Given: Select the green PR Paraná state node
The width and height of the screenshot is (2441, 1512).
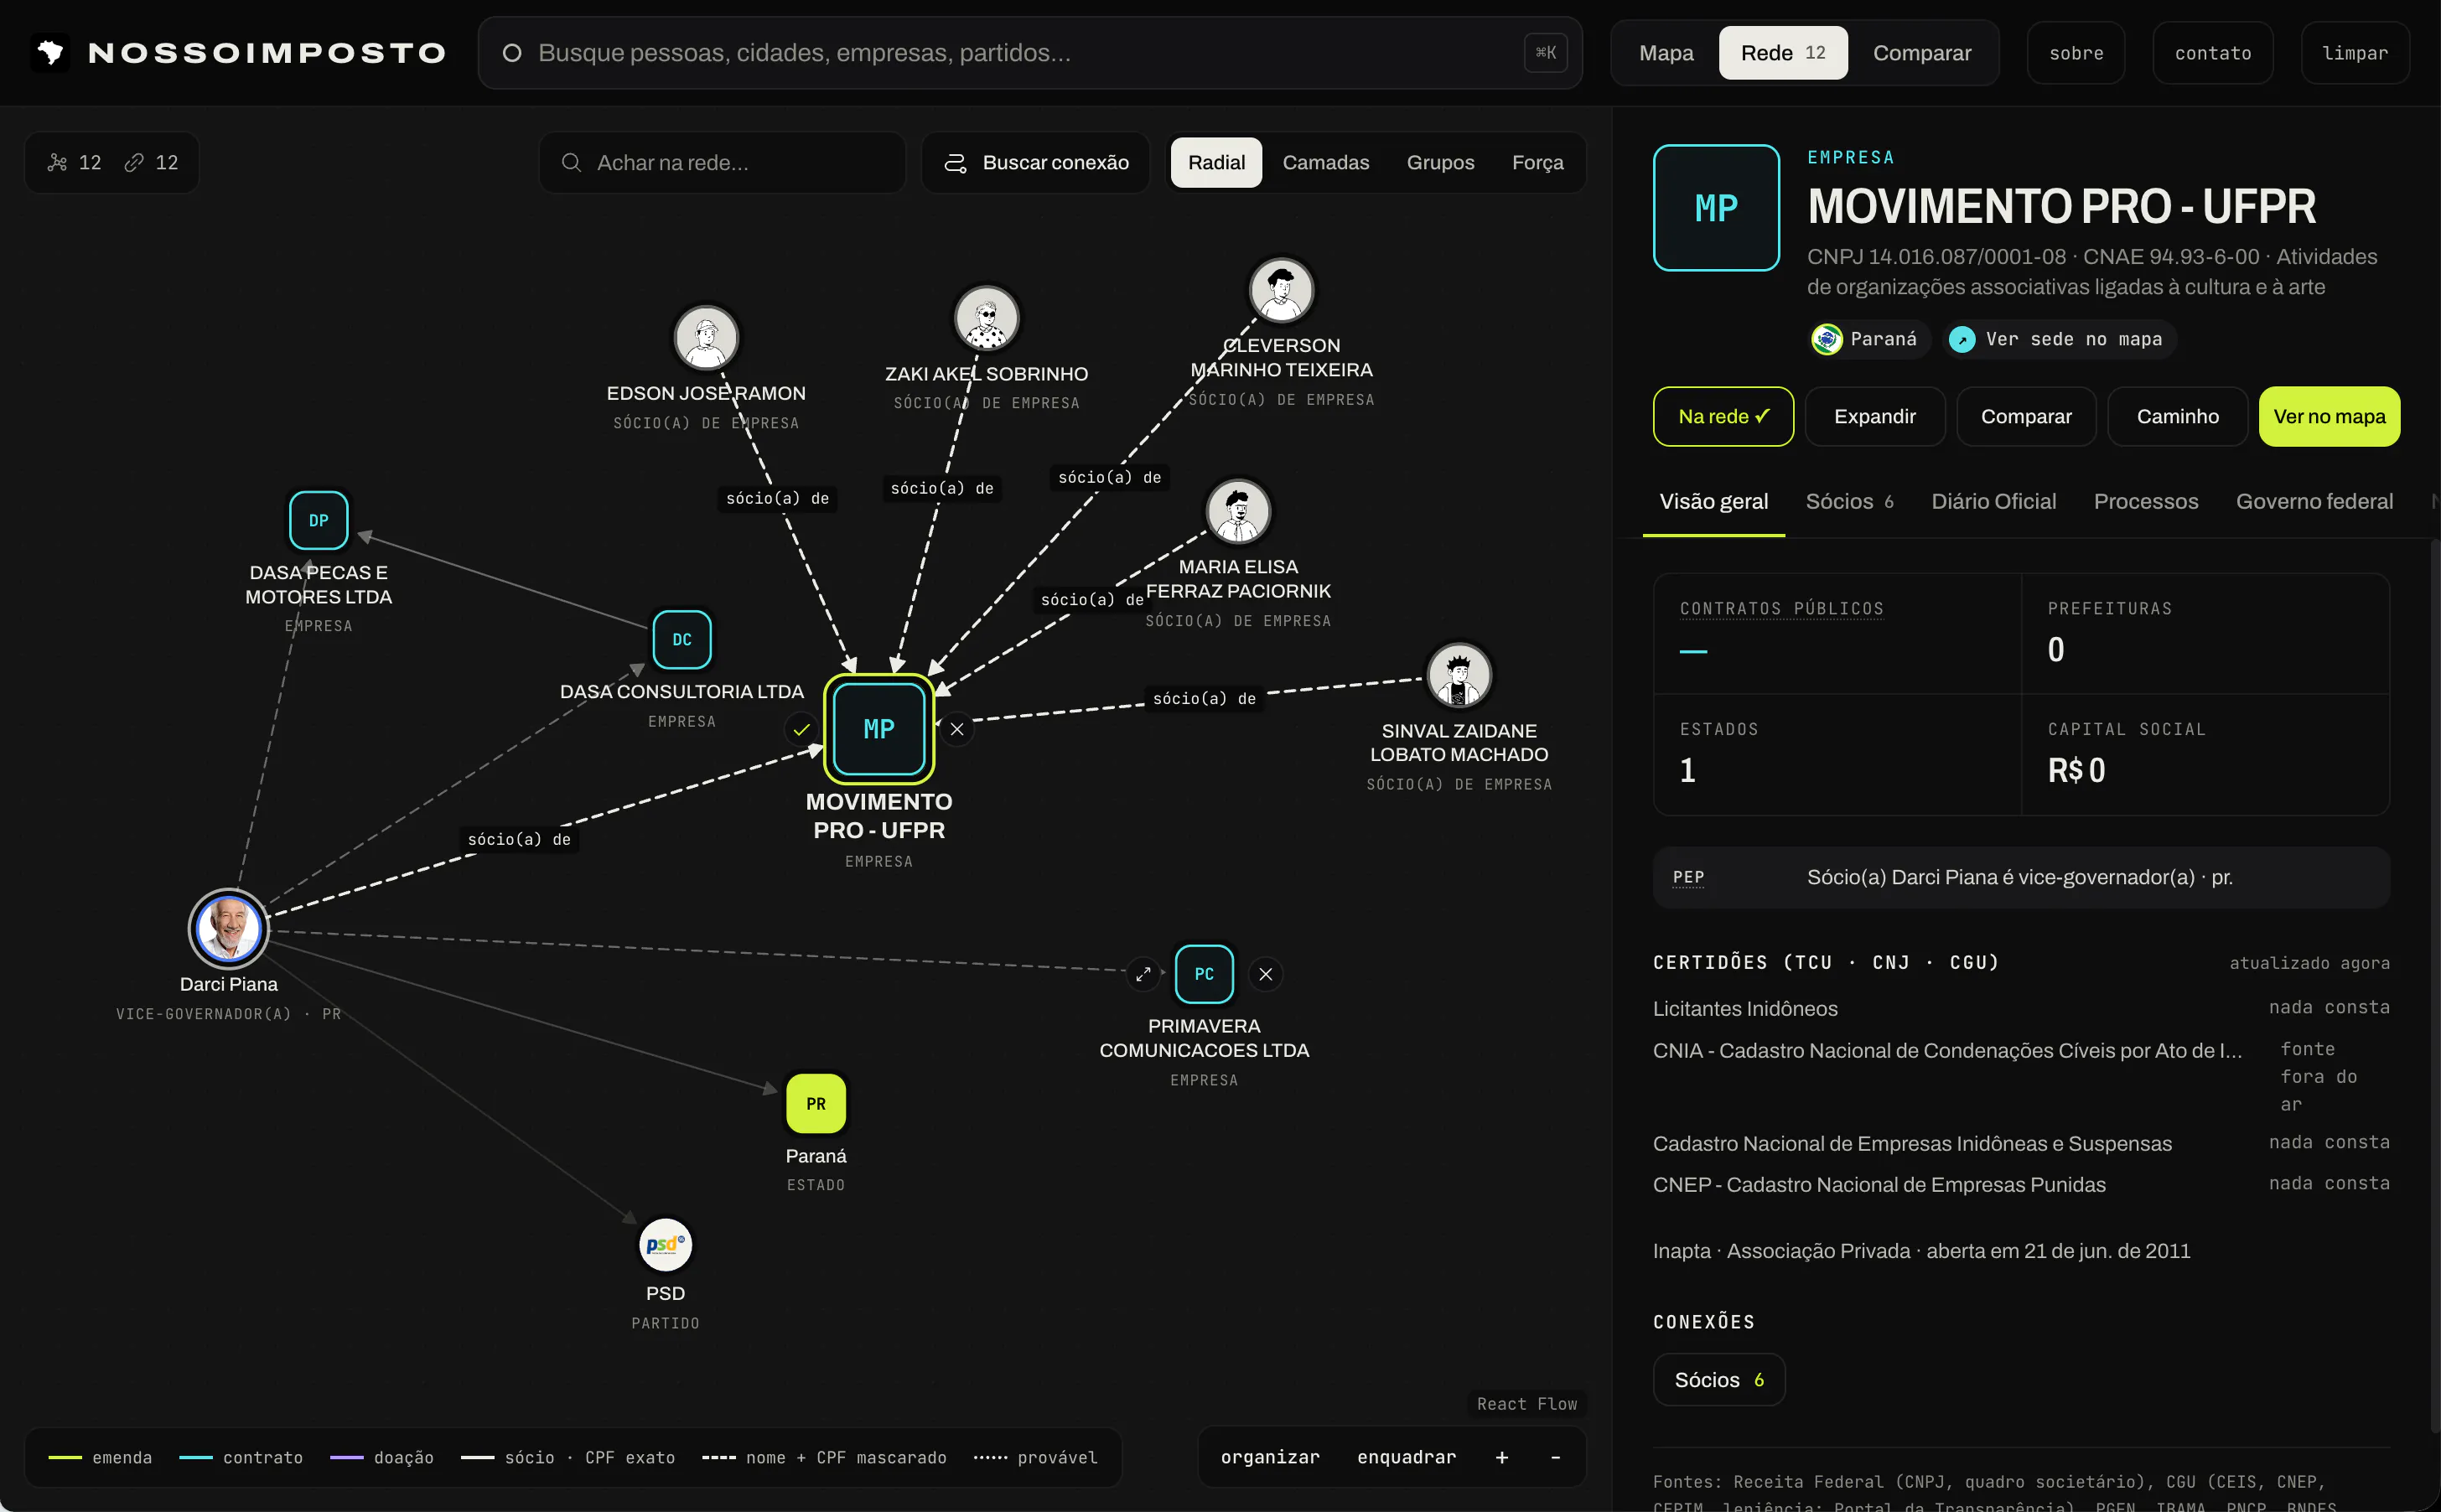Looking at the screenshot, I should 816,1103.
